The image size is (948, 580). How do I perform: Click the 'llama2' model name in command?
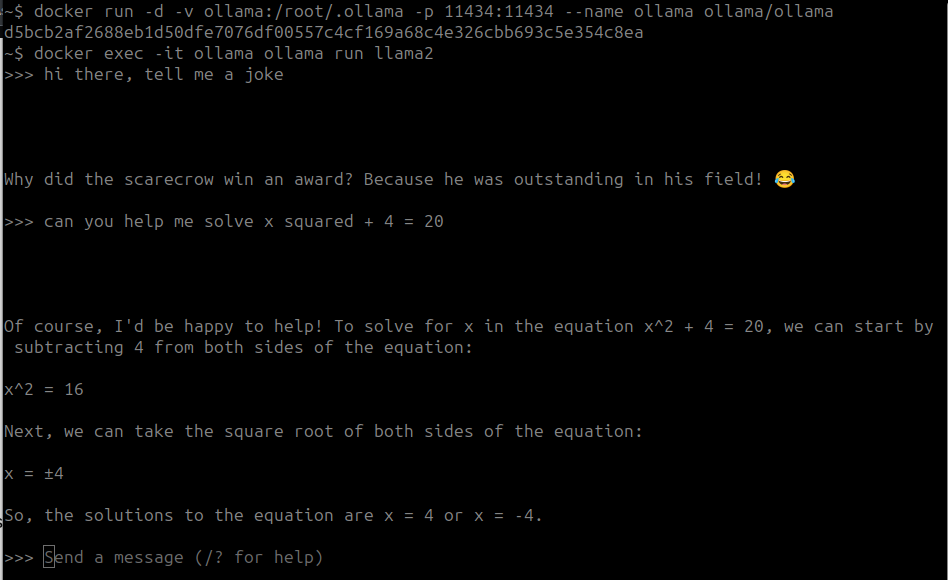tap(404, 54)
